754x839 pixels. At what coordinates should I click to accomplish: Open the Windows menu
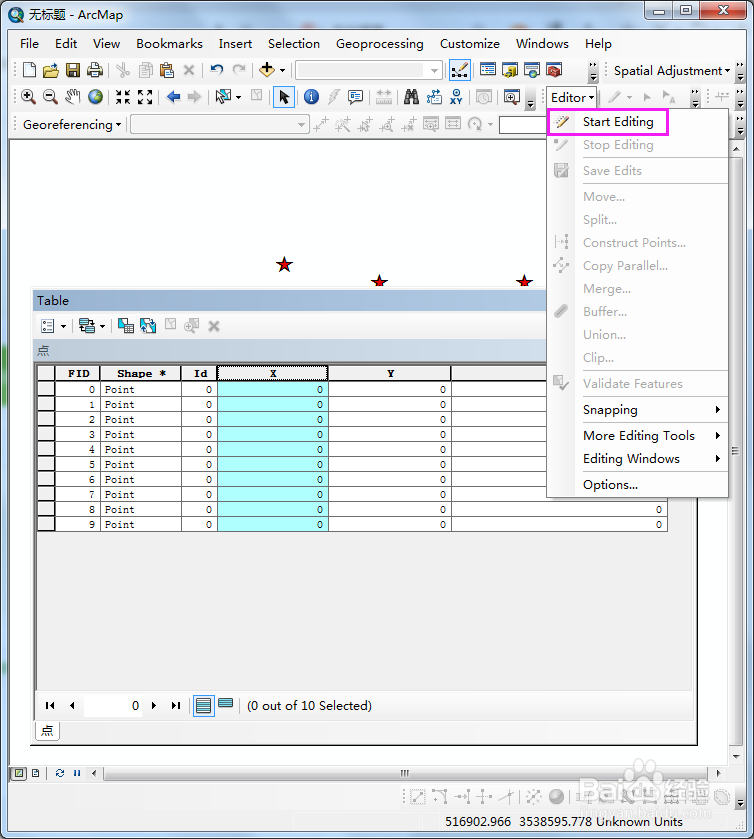542,44
